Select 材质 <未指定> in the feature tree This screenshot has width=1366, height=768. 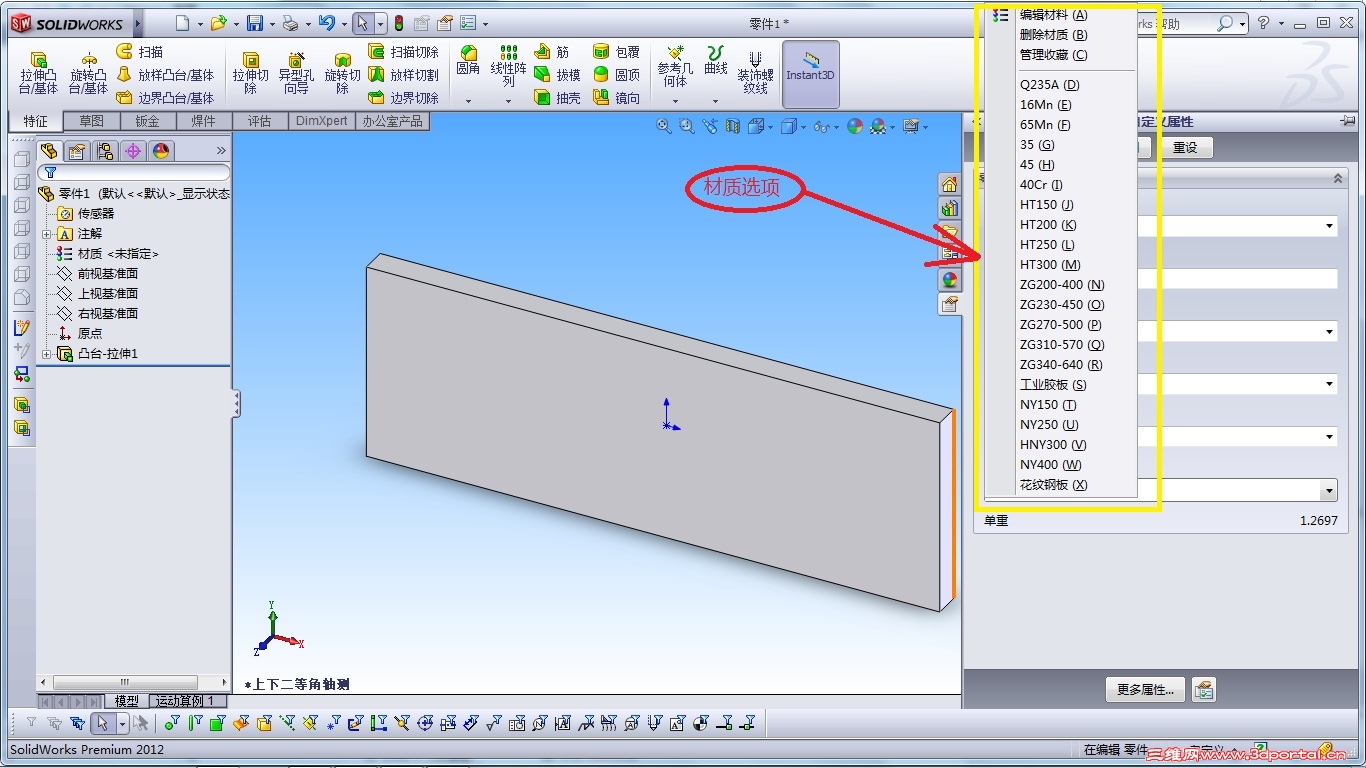coord(108,254)
